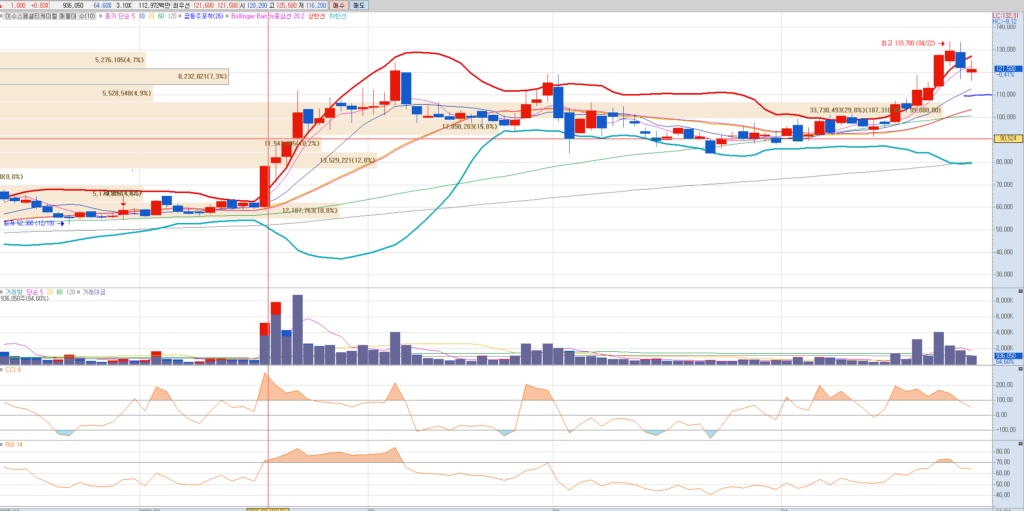Viewport: 1024px width, 511px height.
Task: Click the 매도 sell button
Action: tap(359, 5)
